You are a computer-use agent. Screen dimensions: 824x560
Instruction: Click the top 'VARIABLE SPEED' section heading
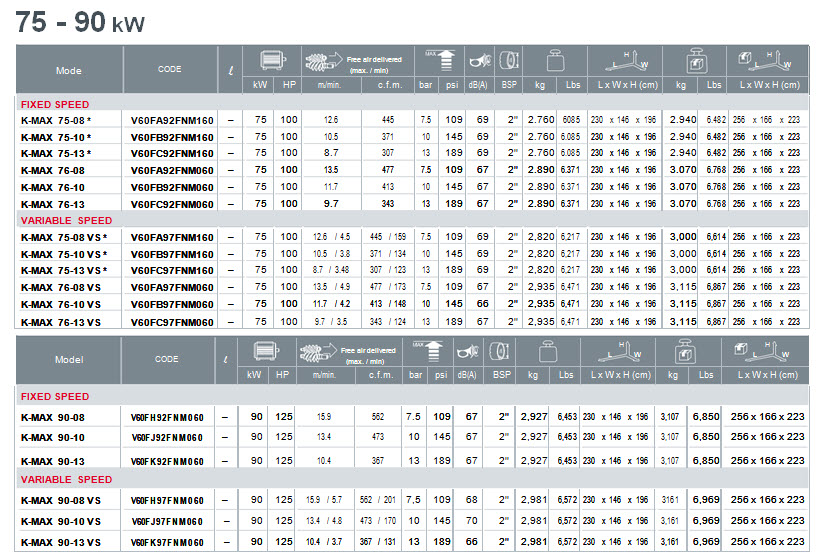(66, 220)
